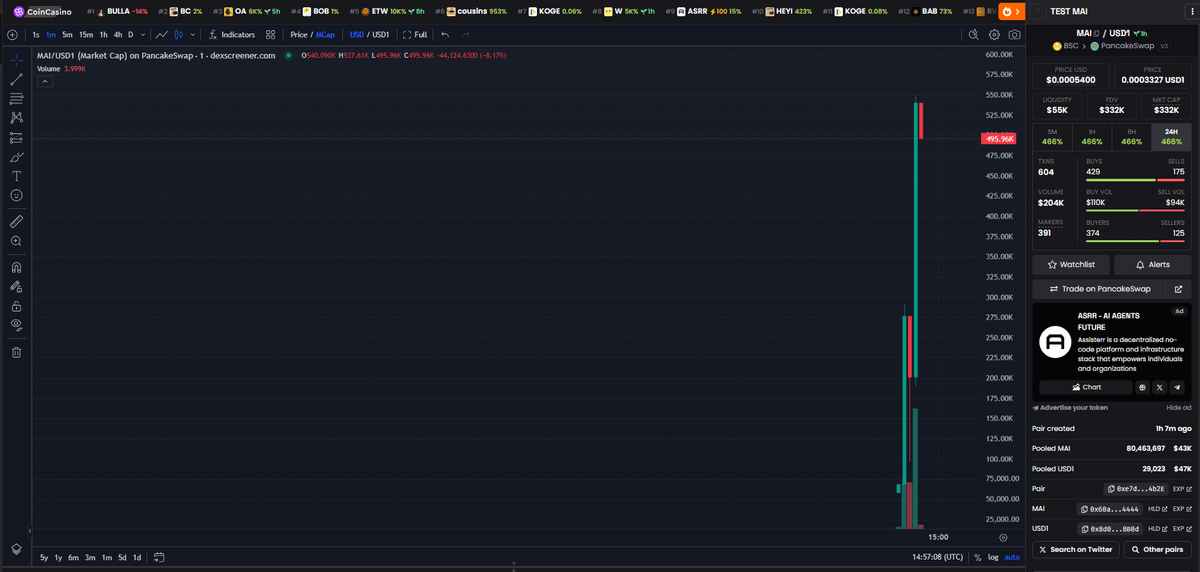
Task: Switch chart to MCap mode
Action: (325, 34)
